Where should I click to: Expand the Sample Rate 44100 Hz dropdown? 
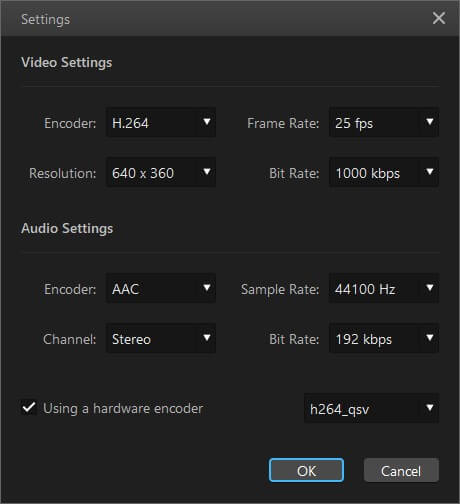point(384,288)
